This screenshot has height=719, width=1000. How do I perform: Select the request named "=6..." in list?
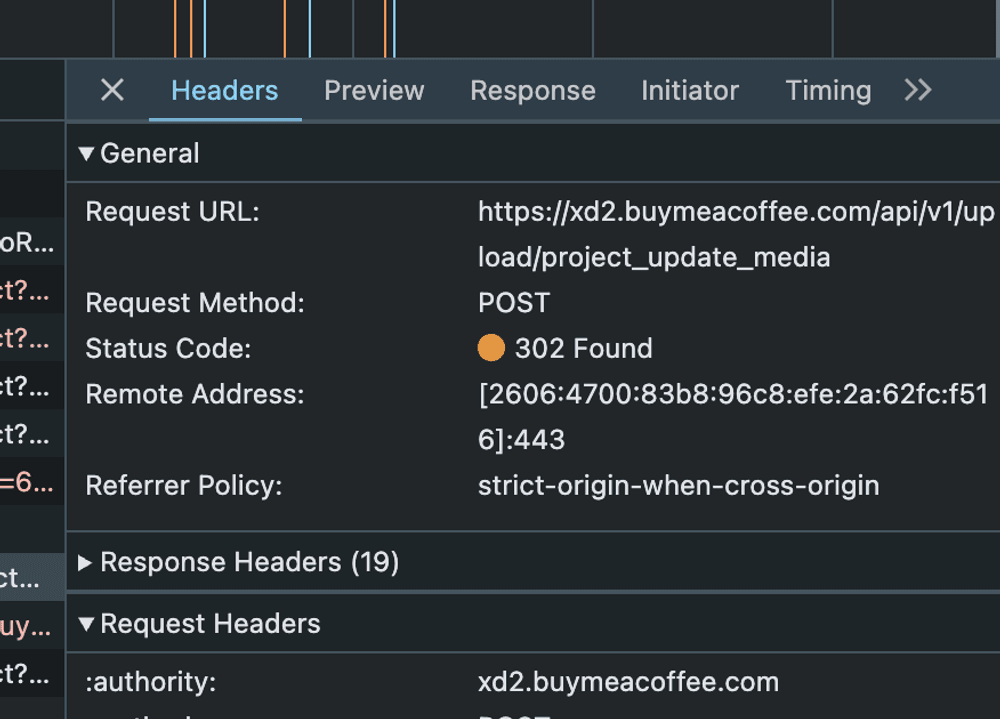(28, 483)
